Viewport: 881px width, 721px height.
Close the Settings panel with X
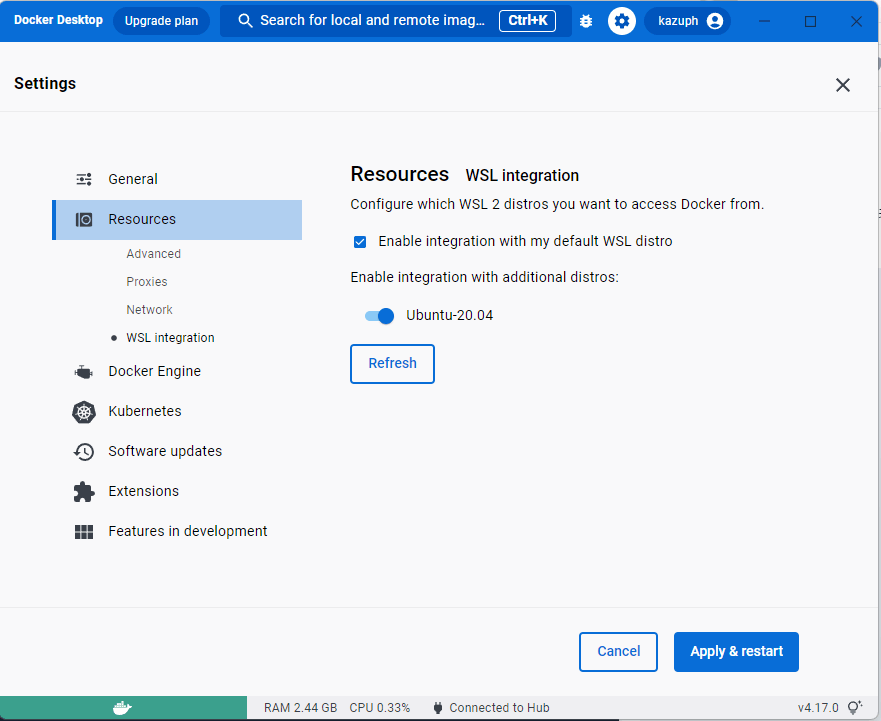(x=842, y=85)
